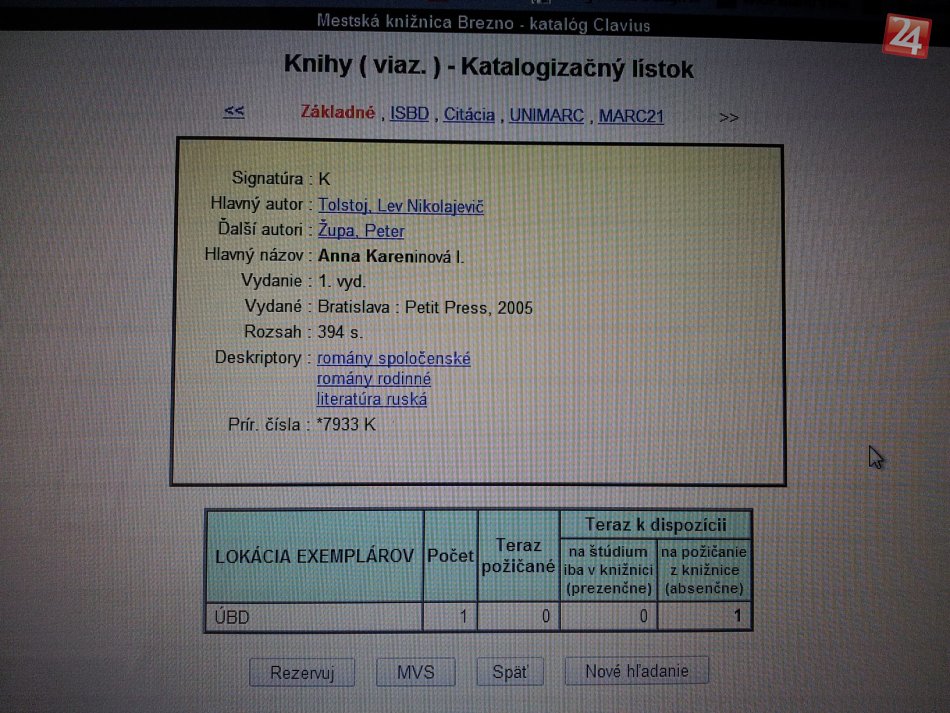Show the MARC21 record view
This screenshot has width=950, height=713.
[631, 117]
